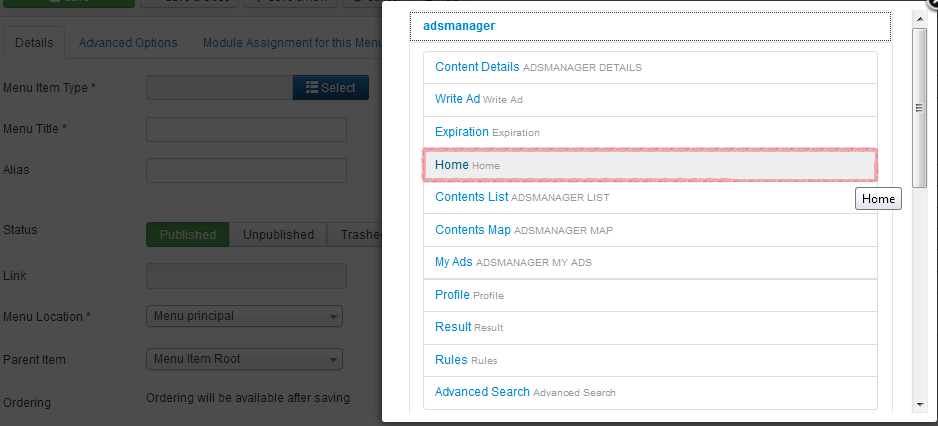This screenshot has width=938, height=426.
Task: Choose the Contents Map menu type
Action: click(x=650, y=230)
